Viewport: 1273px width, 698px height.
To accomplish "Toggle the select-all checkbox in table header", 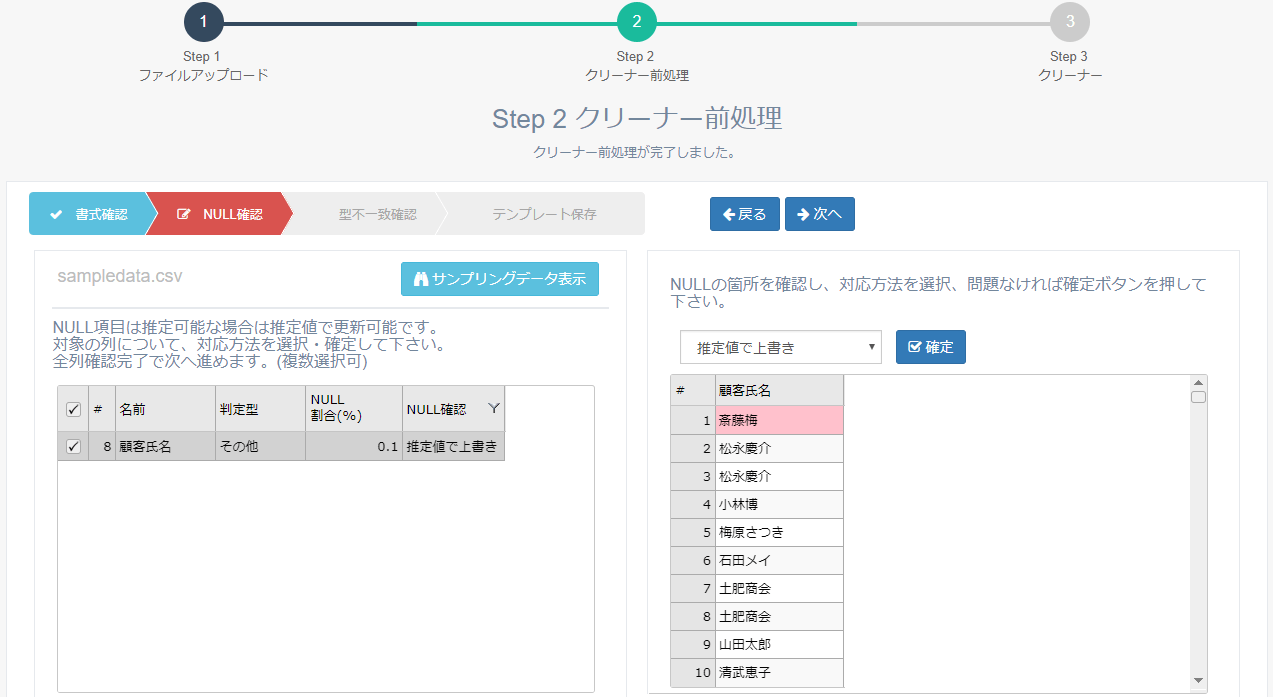I will click(x=73, y=409).
